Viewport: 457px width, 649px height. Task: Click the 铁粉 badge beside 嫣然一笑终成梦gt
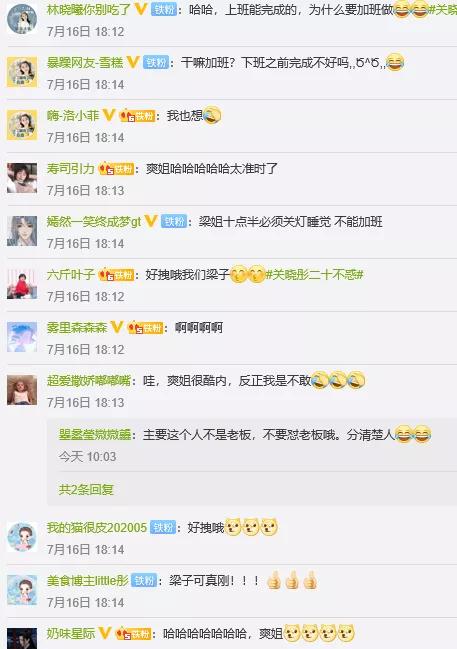173,221
